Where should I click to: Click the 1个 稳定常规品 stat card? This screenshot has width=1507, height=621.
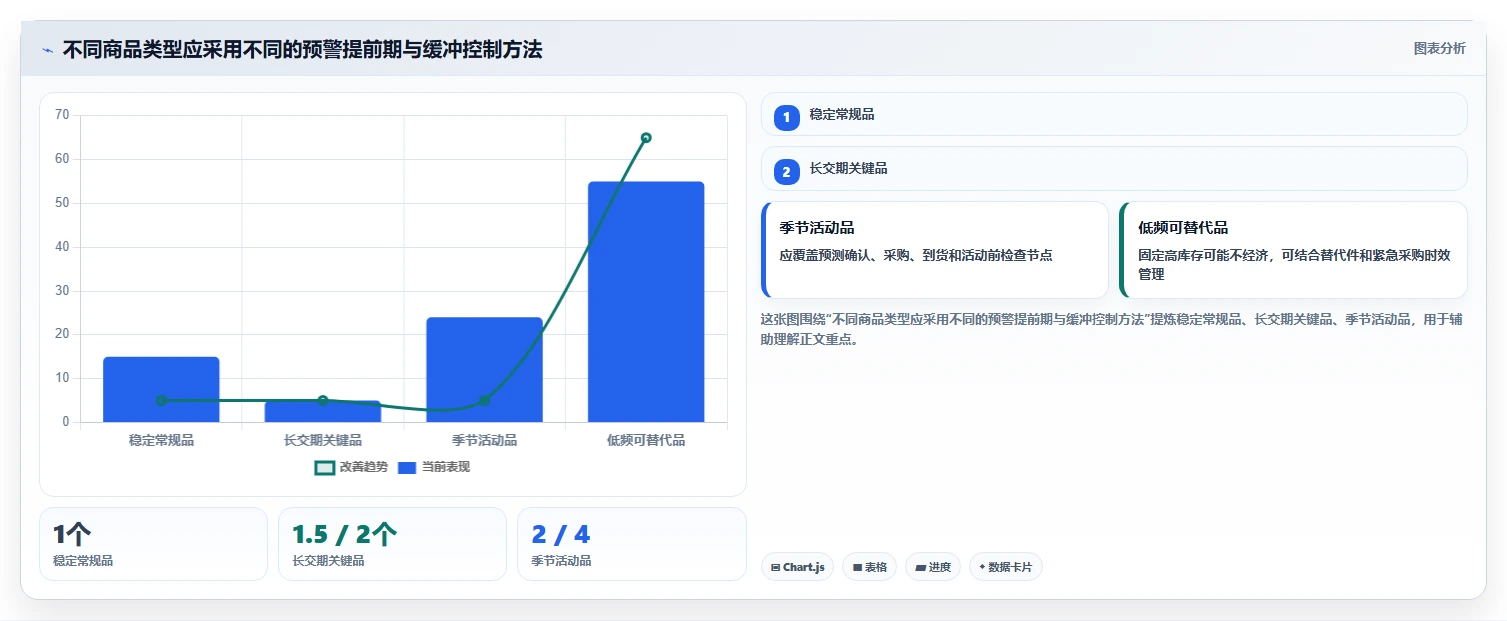153,544
